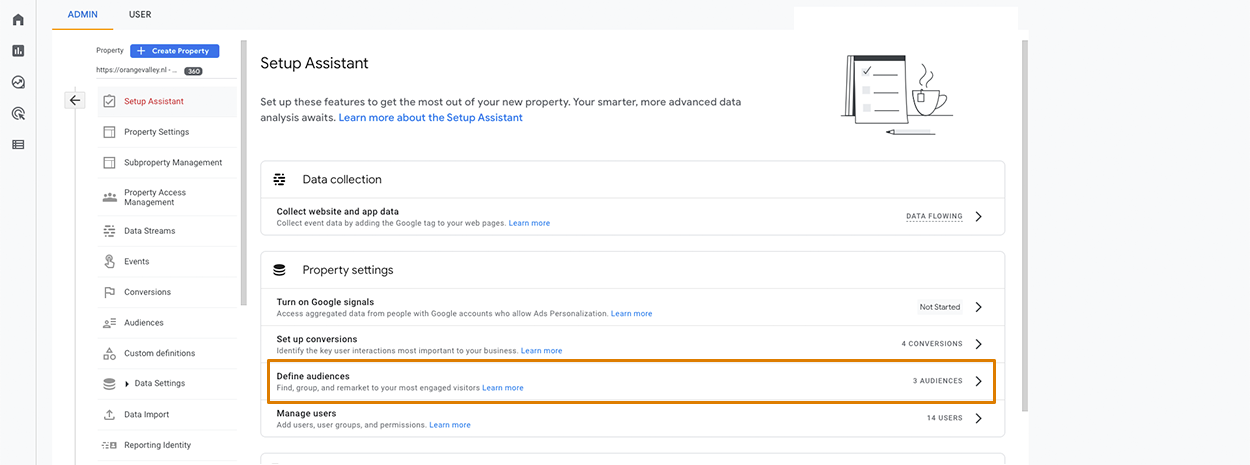The image size is (1250, 465).
Task: Open the Configure table icon in rail
Action: tap(18, 144)
